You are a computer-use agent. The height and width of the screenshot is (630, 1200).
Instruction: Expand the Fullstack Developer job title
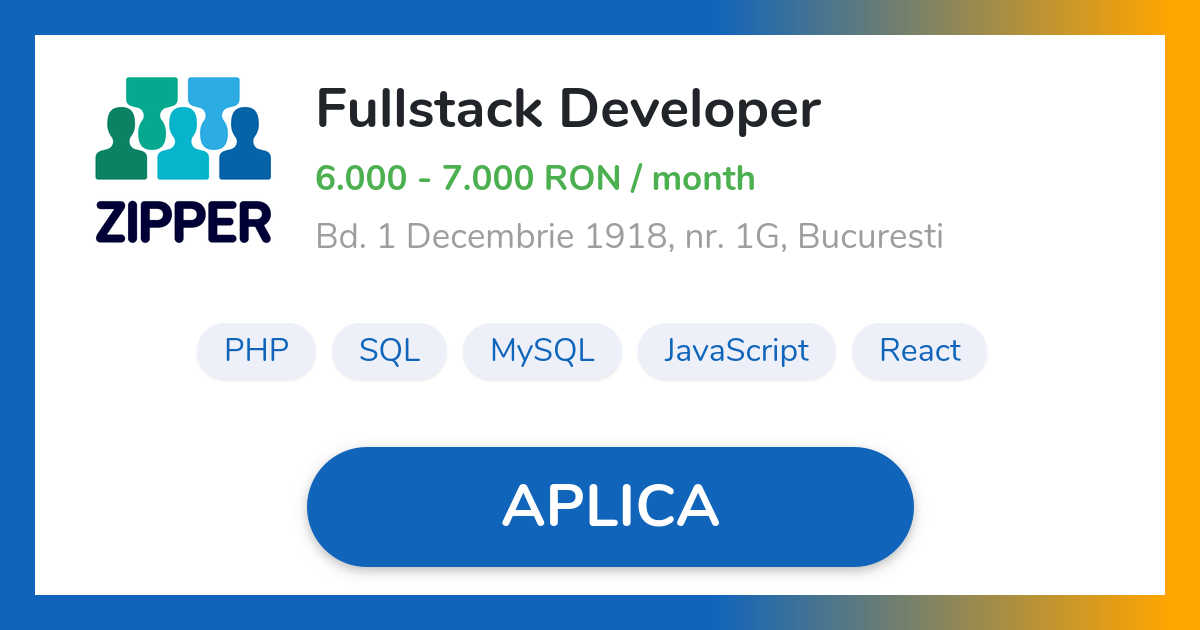568,108
